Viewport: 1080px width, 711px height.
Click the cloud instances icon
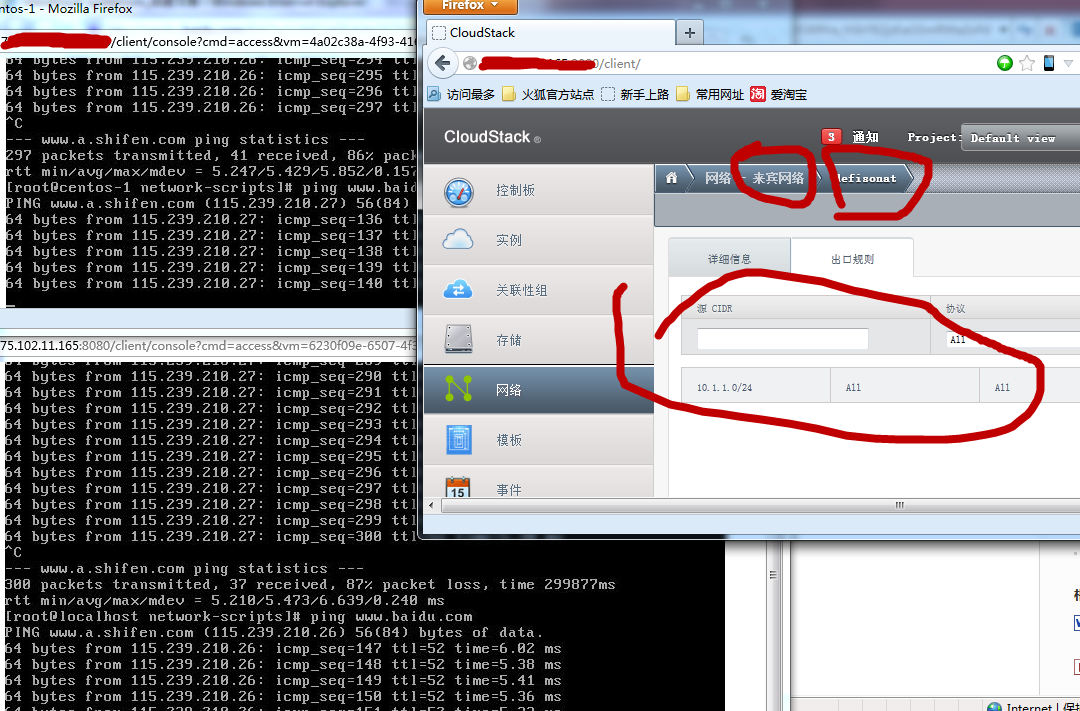click(x=458, y=240)
